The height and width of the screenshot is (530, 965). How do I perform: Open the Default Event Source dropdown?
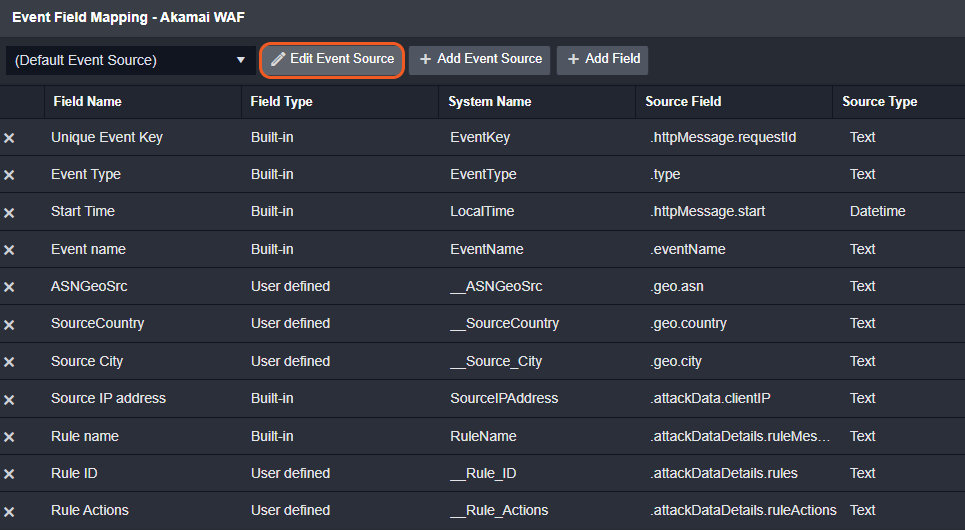(130, 60)
